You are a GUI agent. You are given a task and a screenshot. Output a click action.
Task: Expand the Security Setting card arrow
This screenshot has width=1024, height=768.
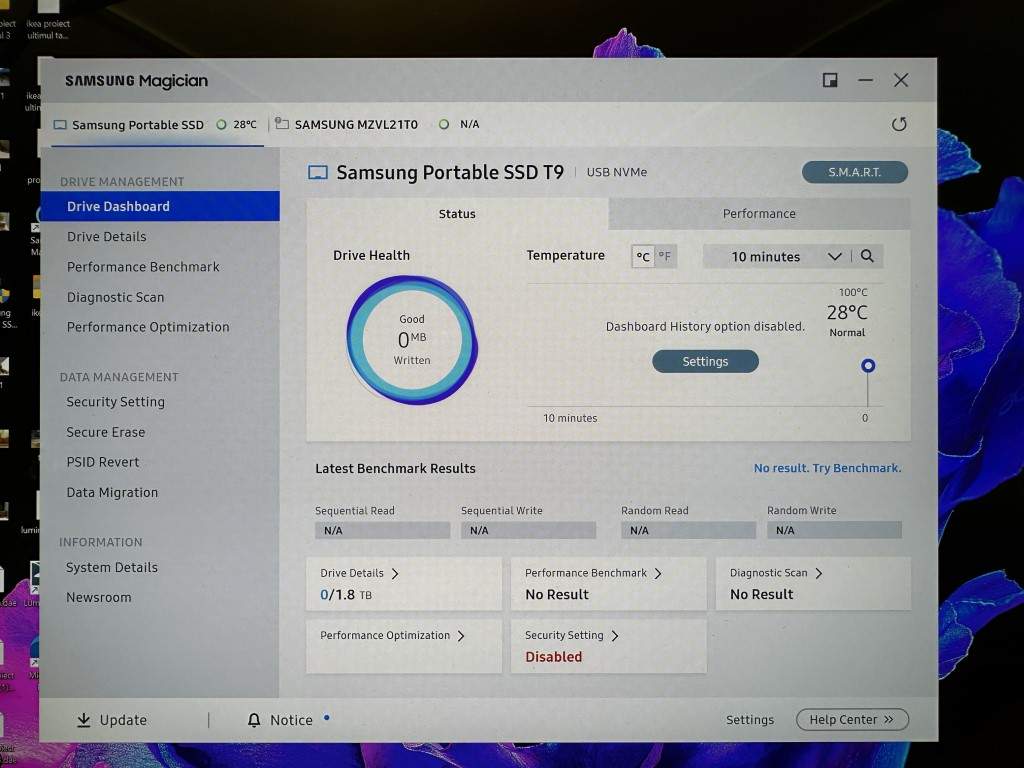pyautogui.click(x=615, y=635)
